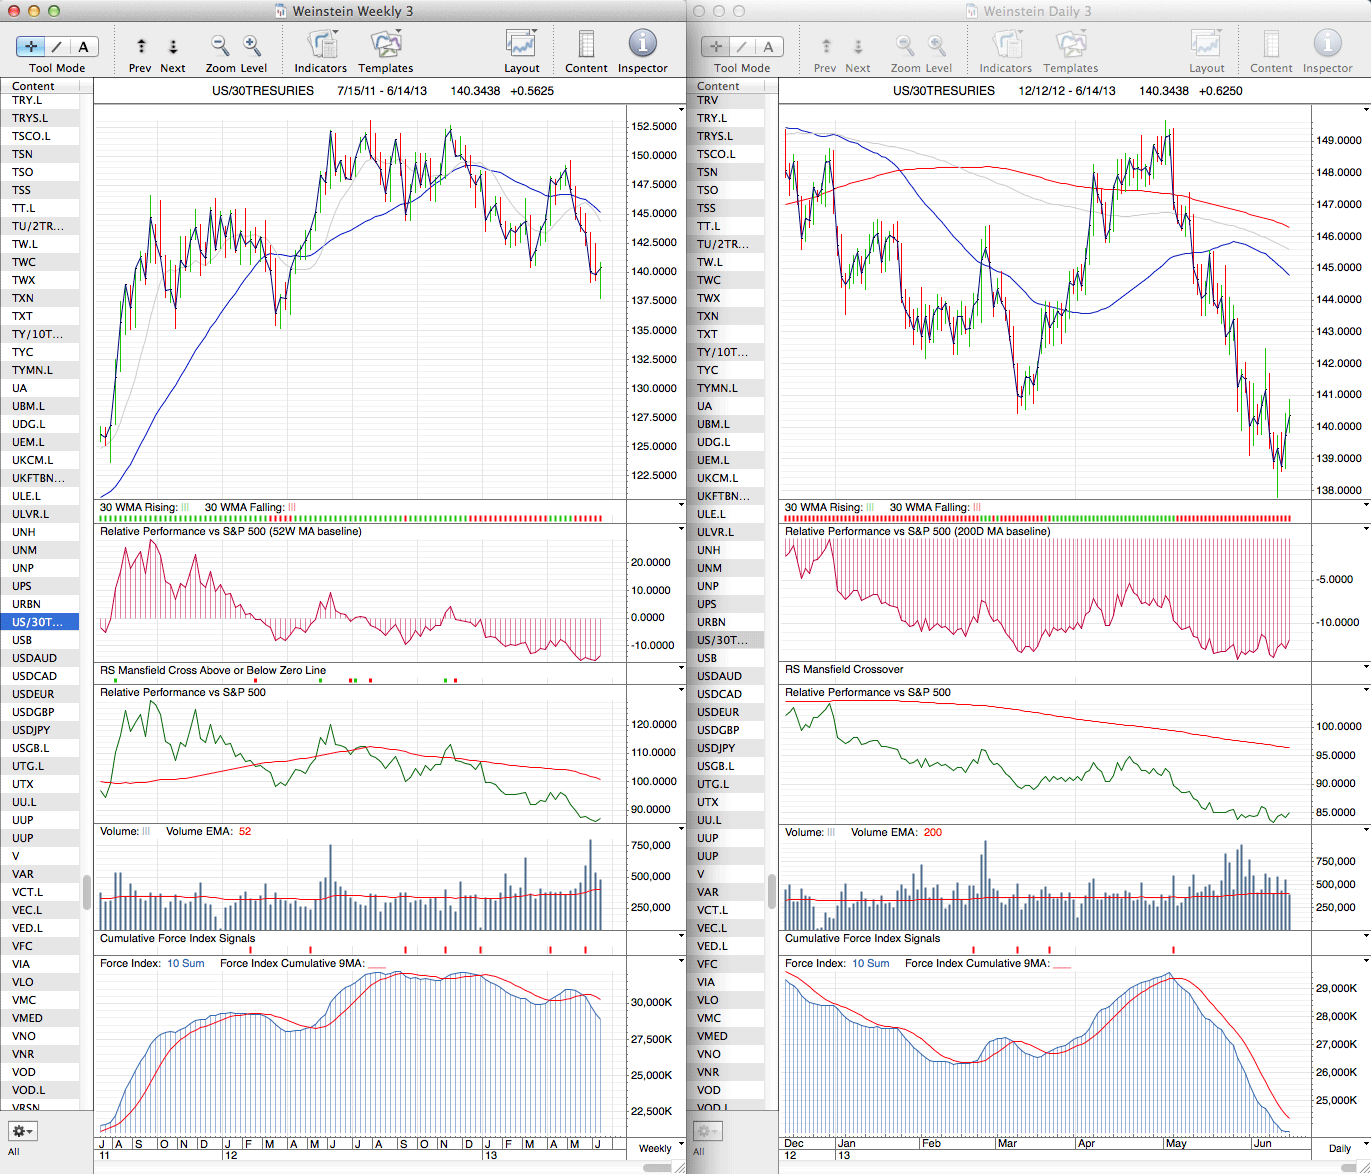Select the crosshair tool mode in Weinstein Weekly
1371x1174 pixels.
31,46
